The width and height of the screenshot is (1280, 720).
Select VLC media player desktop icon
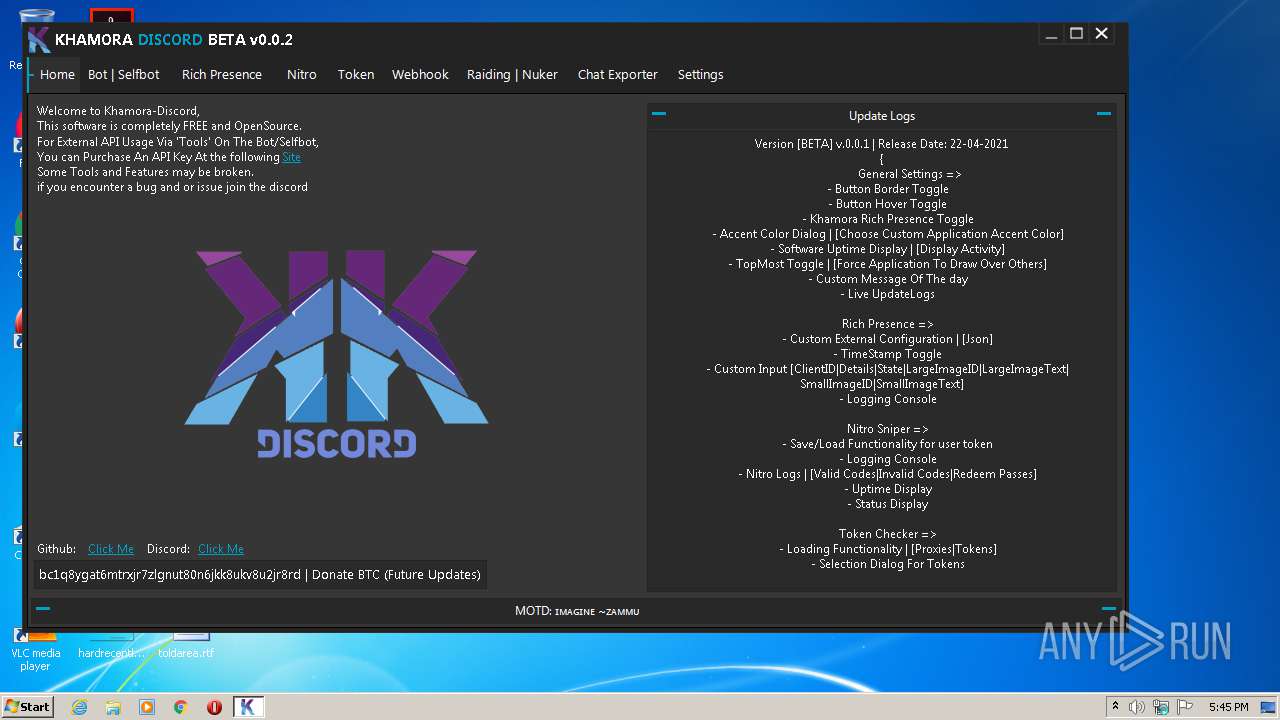tap(35, 650)
